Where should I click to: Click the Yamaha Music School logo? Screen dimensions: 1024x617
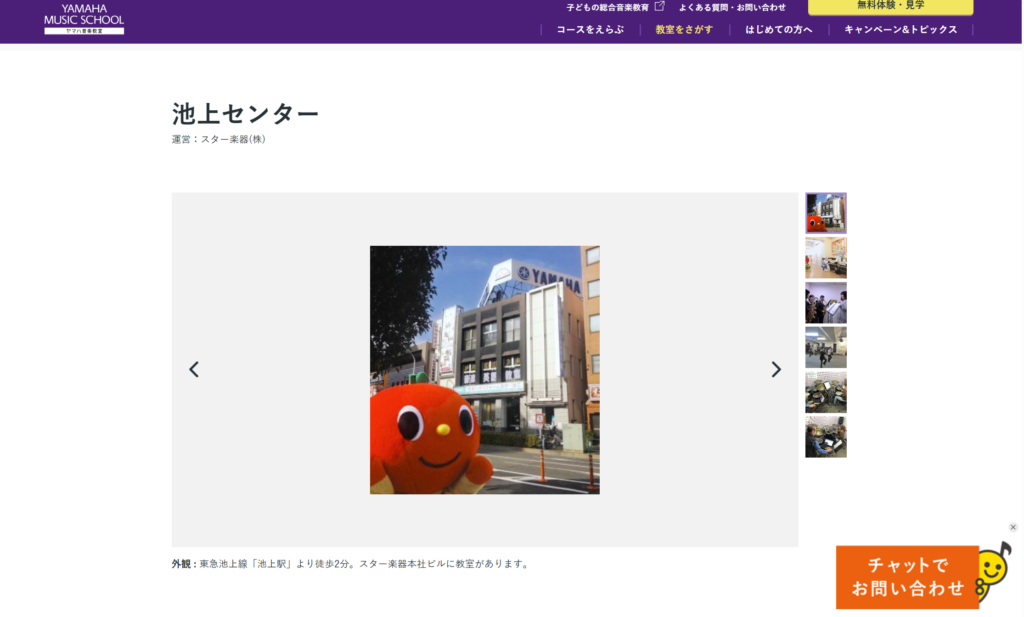[84, 18]
